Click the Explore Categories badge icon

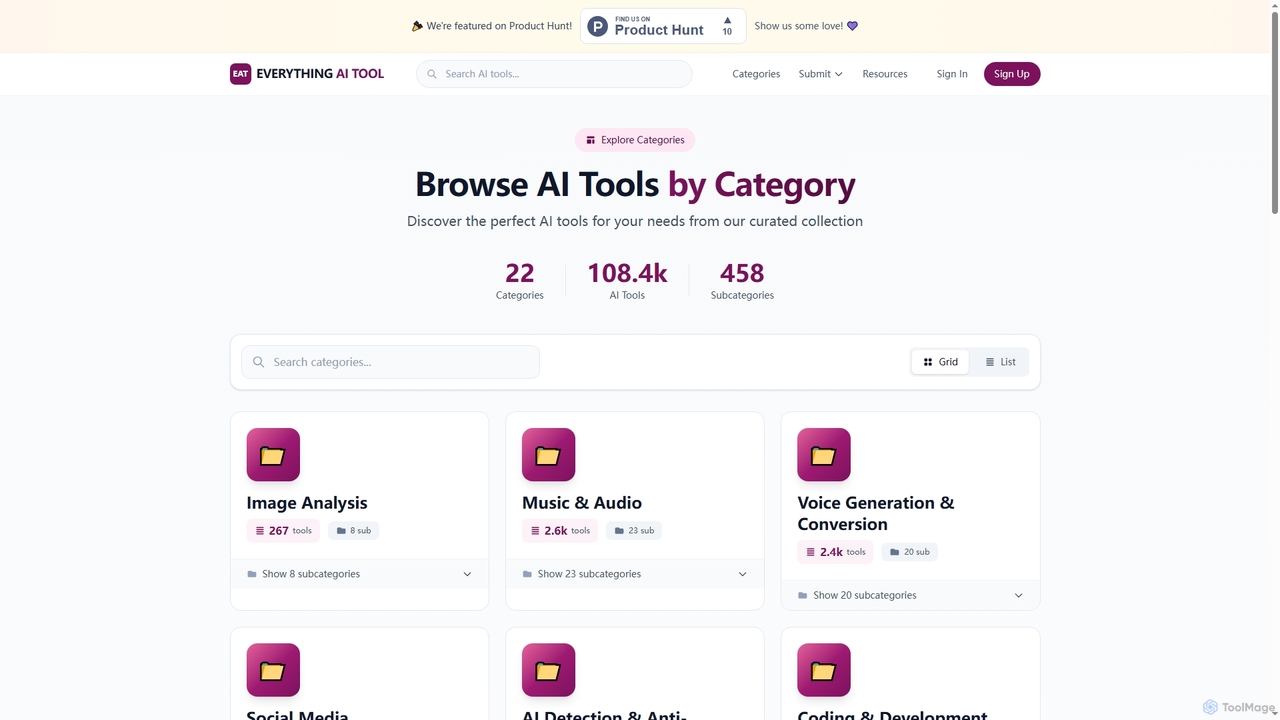(590, 140)
